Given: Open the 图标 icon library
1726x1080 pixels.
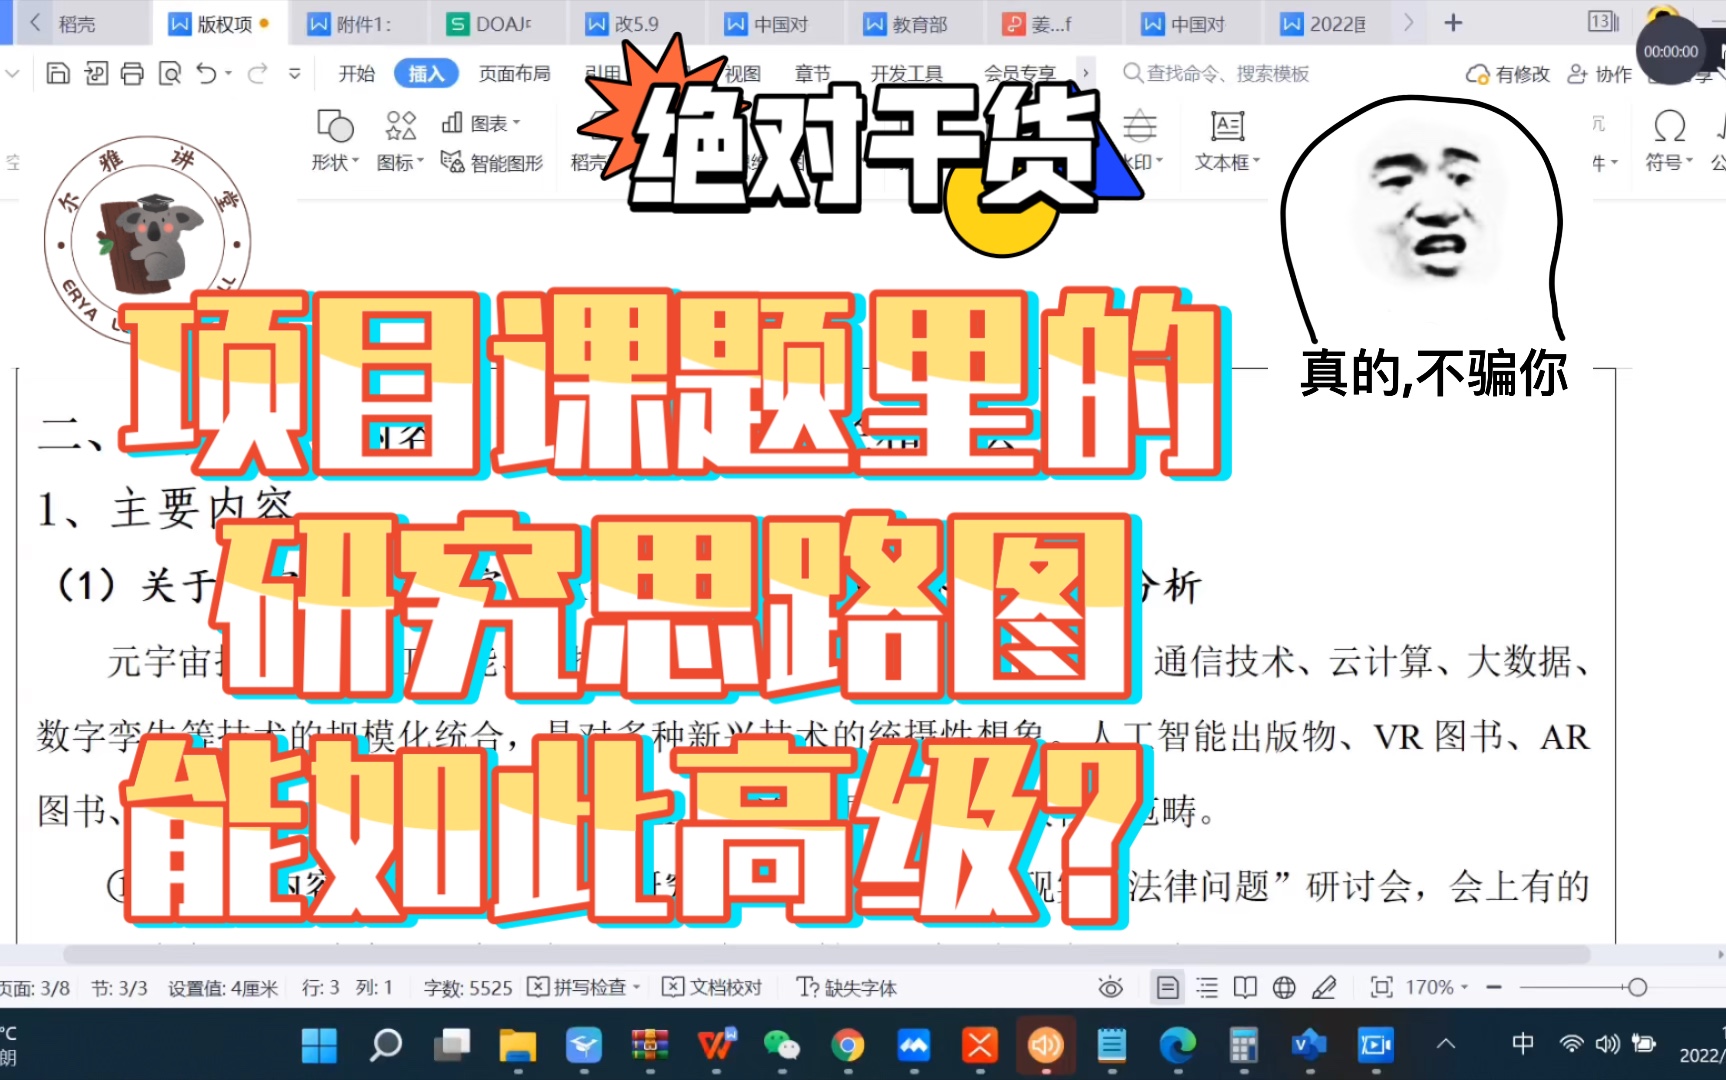Looking at the screenshot, I should 400,141.
